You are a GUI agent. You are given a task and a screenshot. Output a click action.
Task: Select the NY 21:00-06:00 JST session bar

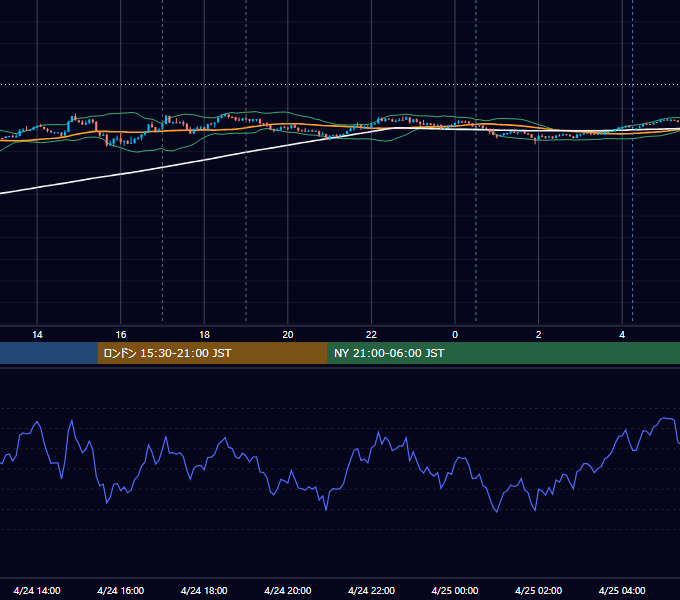[x=503, y=353]
